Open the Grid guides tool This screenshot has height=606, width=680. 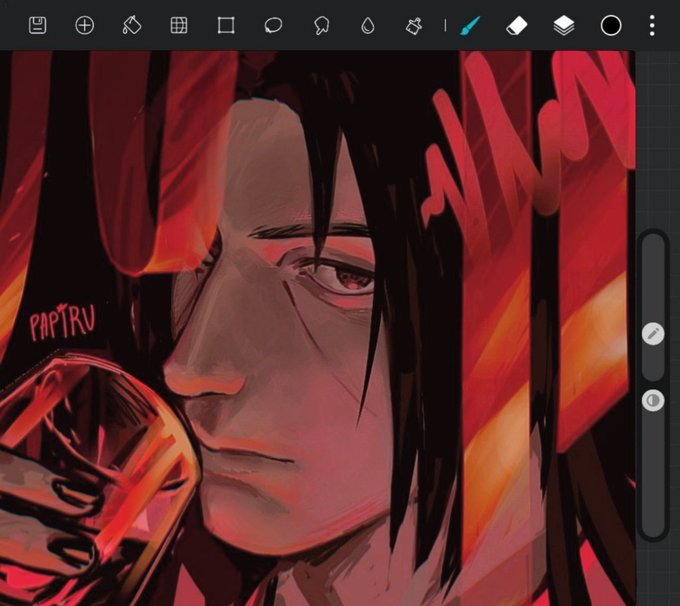tap(179, 25)
